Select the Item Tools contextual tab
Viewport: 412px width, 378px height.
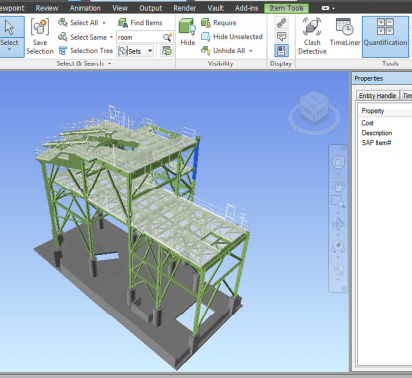pyautogui.click(x=286, y=8)
